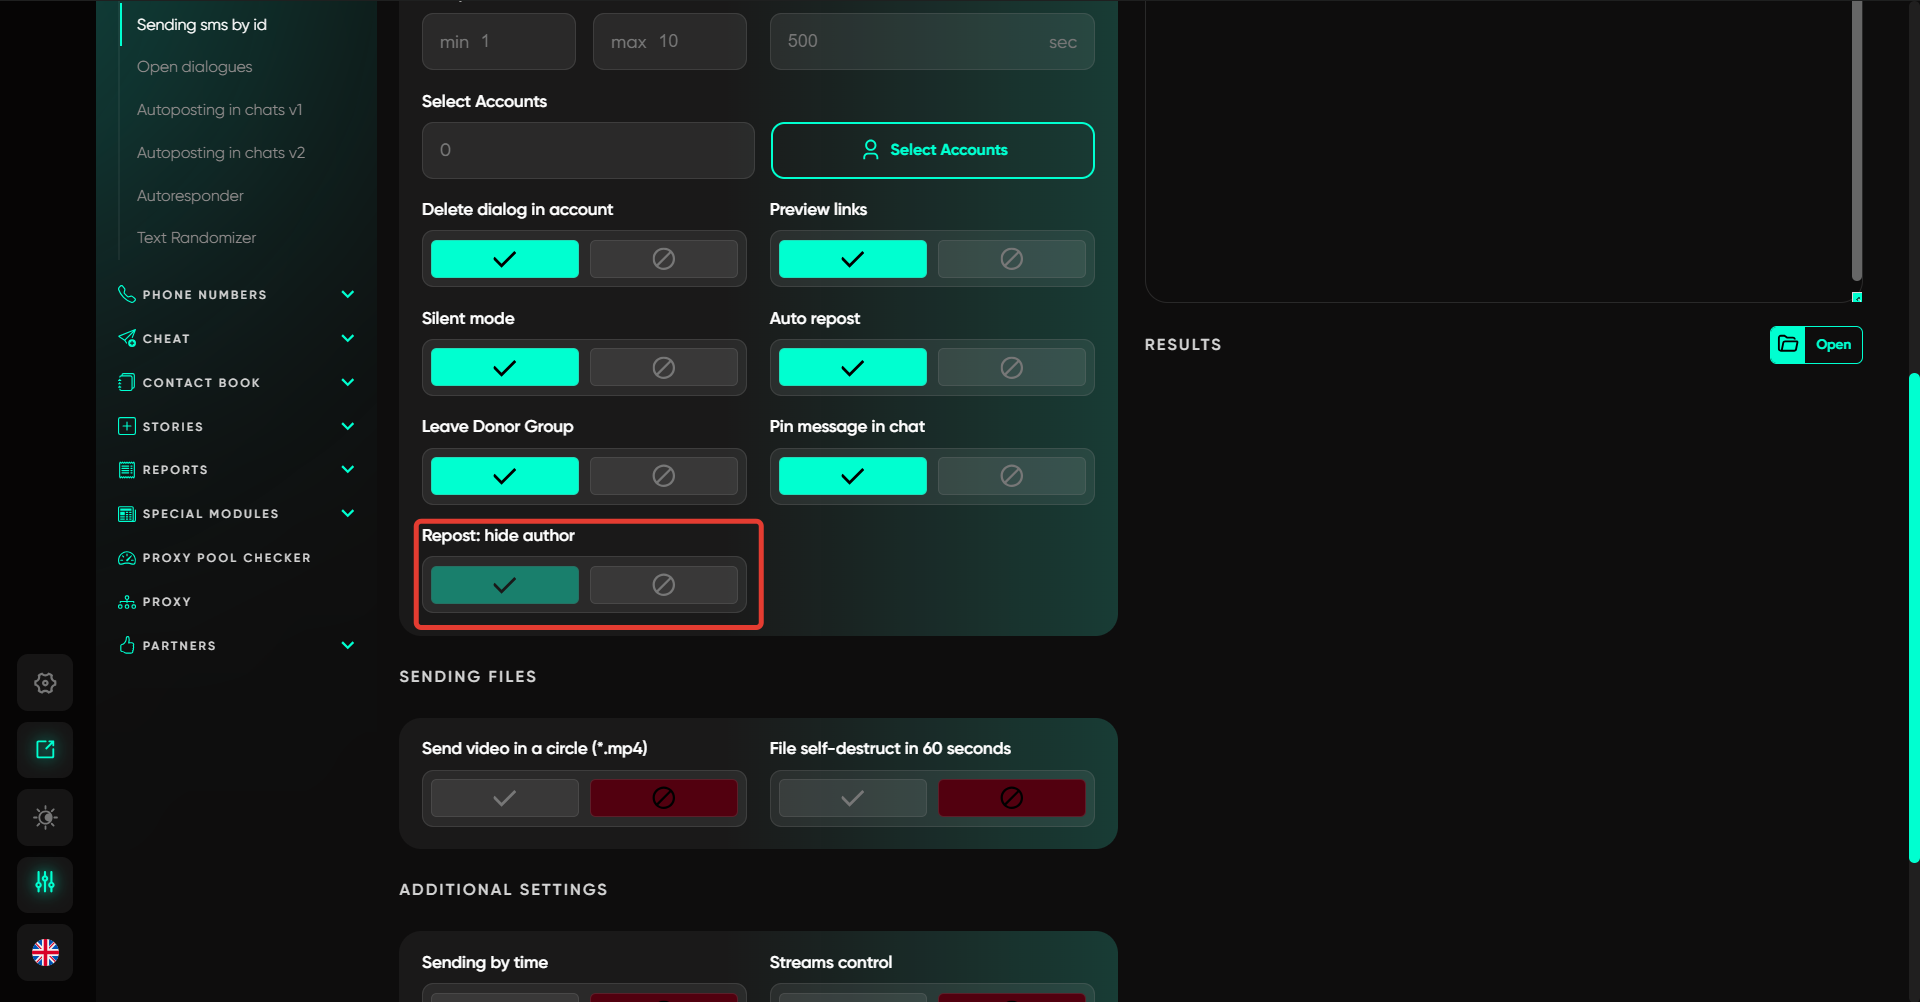Click the text area vertical scrollbar
The width and height of the screenshot is (1920, 1002).
click(1856, 140)
